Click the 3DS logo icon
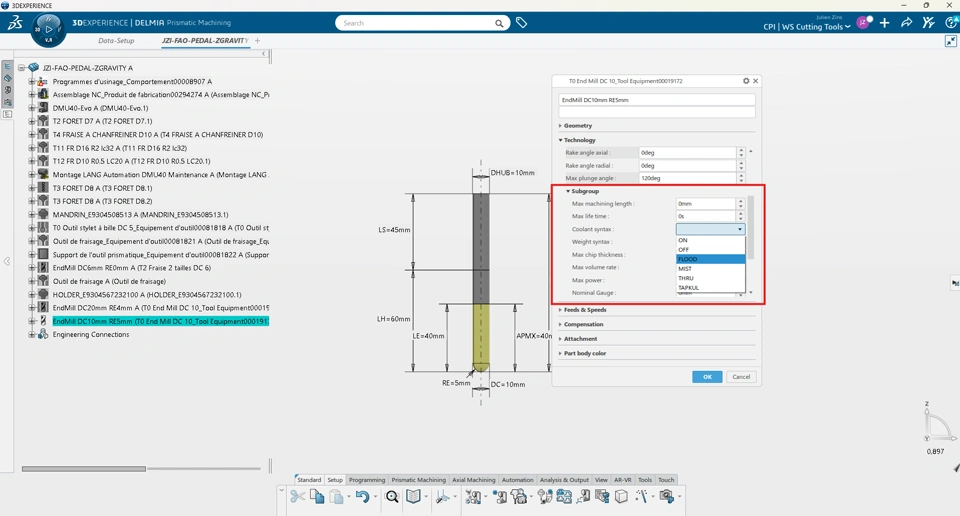 pos(15,23)
